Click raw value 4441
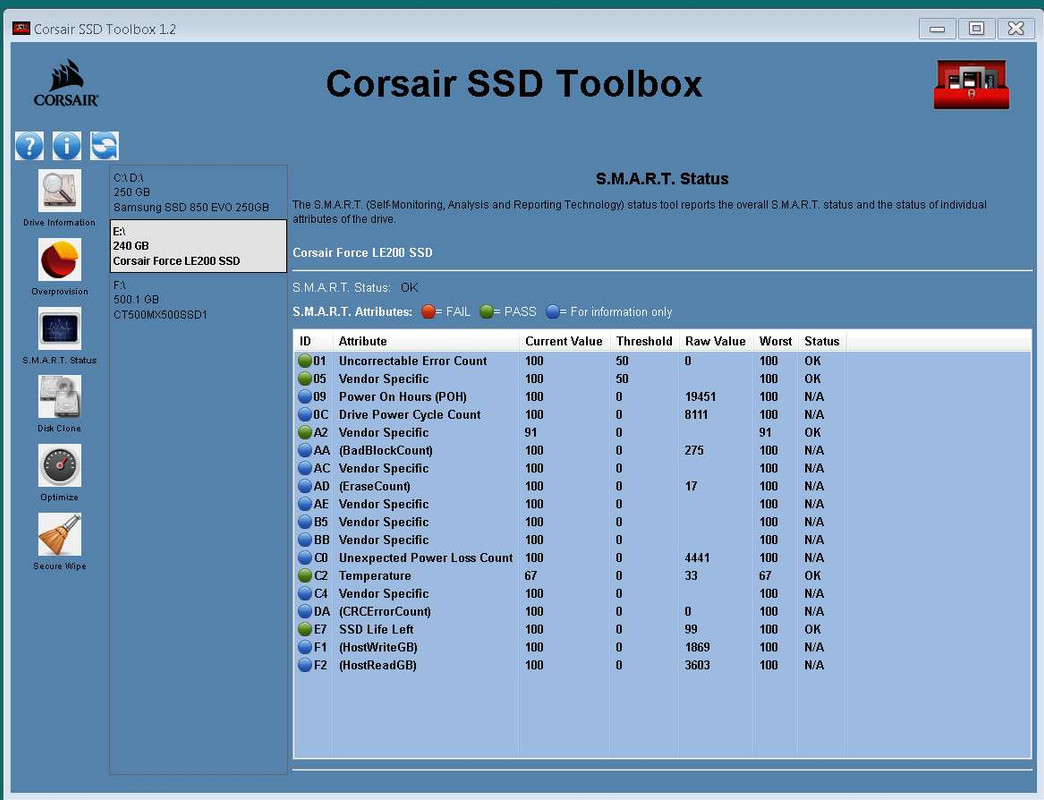 697,558
